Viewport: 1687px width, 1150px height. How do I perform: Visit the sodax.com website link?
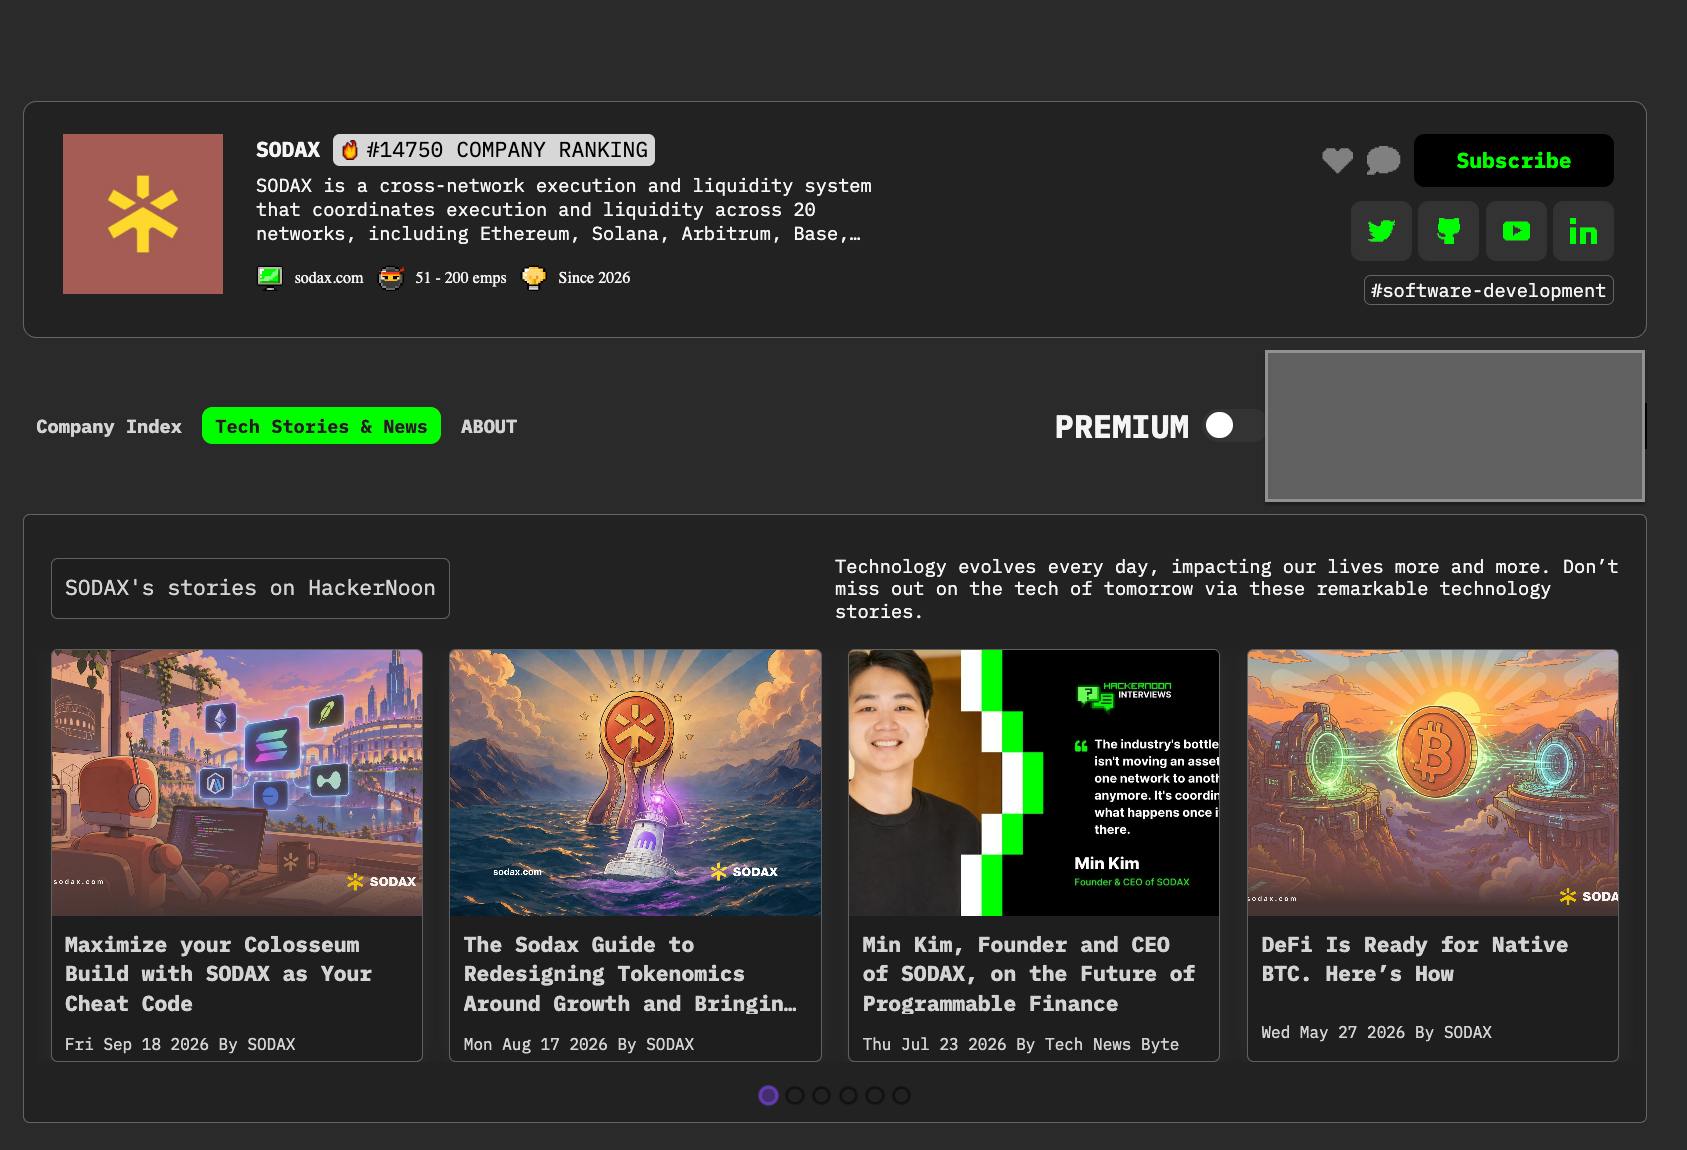click(x=329, y=278)
